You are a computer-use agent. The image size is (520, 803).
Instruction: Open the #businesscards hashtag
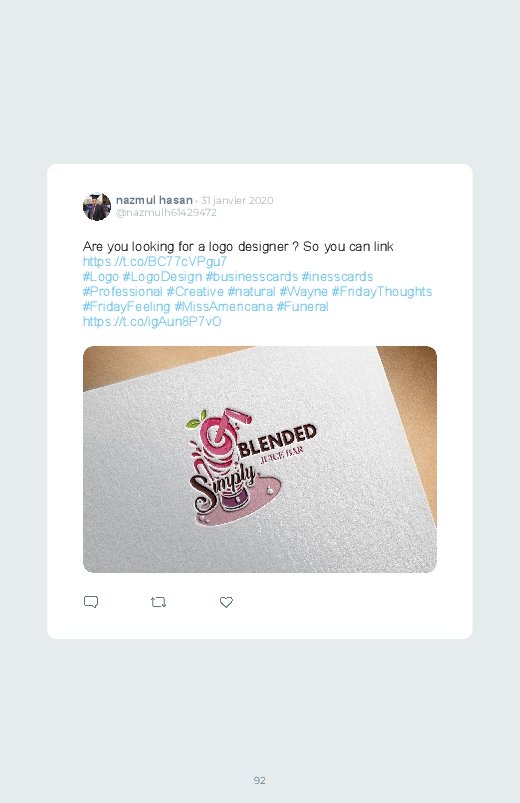pos(252,277)
